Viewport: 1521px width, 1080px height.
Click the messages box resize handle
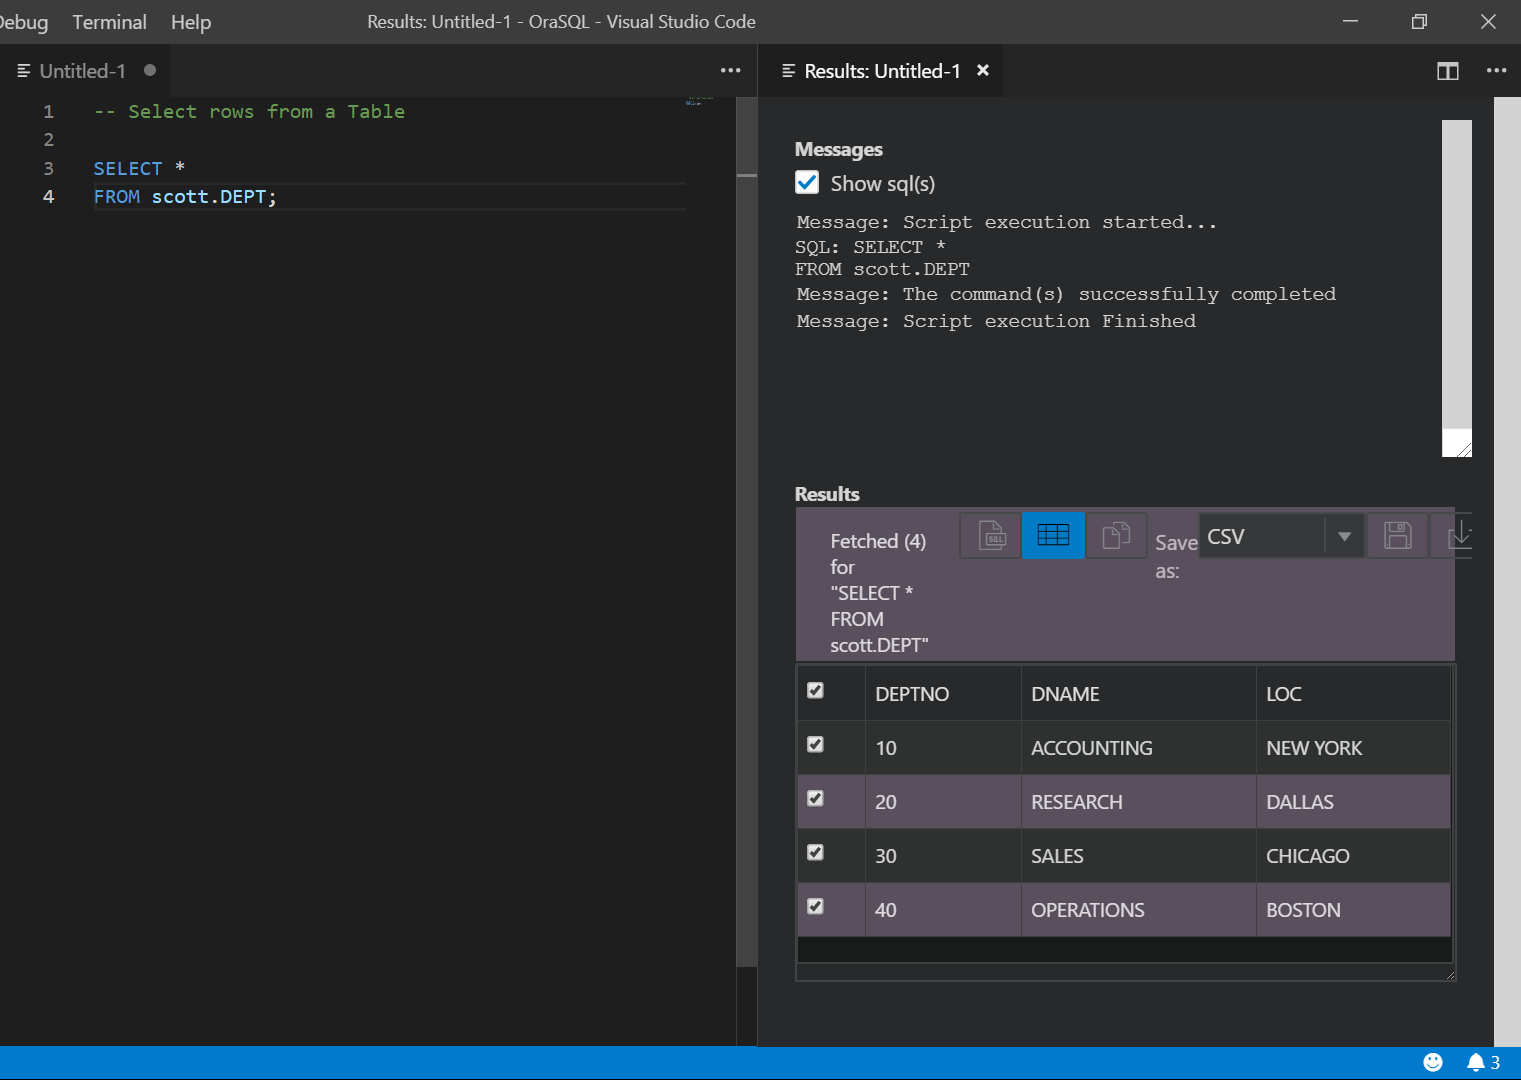(x=1464, y=449)
